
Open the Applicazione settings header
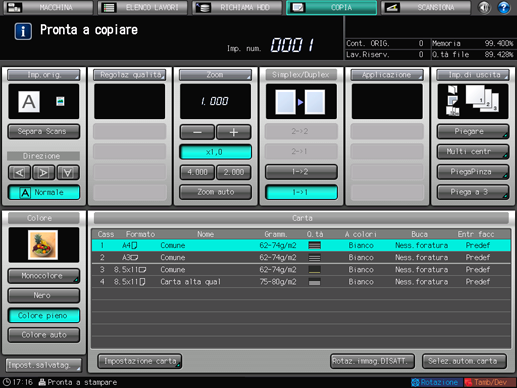387,75
